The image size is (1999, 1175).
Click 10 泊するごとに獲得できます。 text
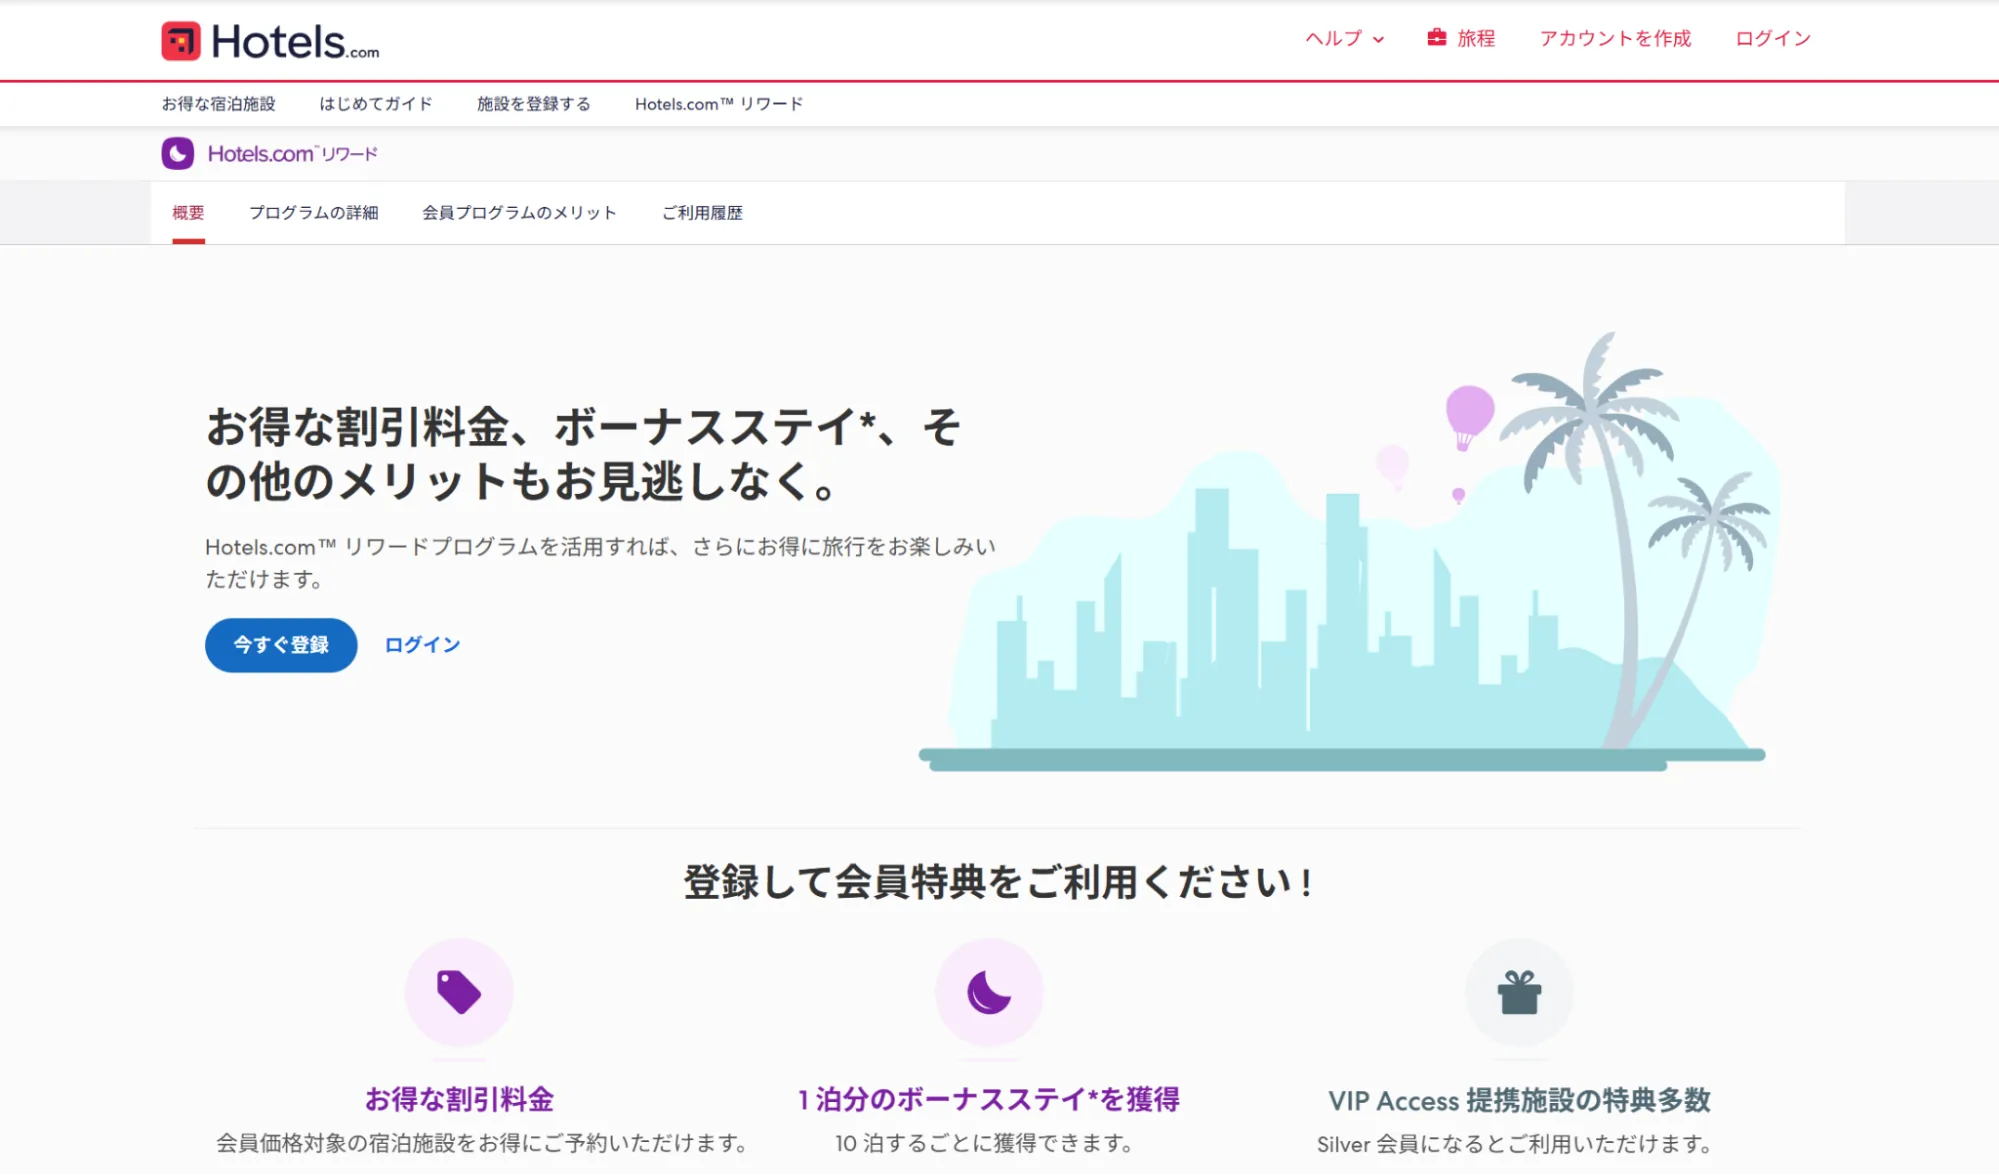tap(984, 1144)
